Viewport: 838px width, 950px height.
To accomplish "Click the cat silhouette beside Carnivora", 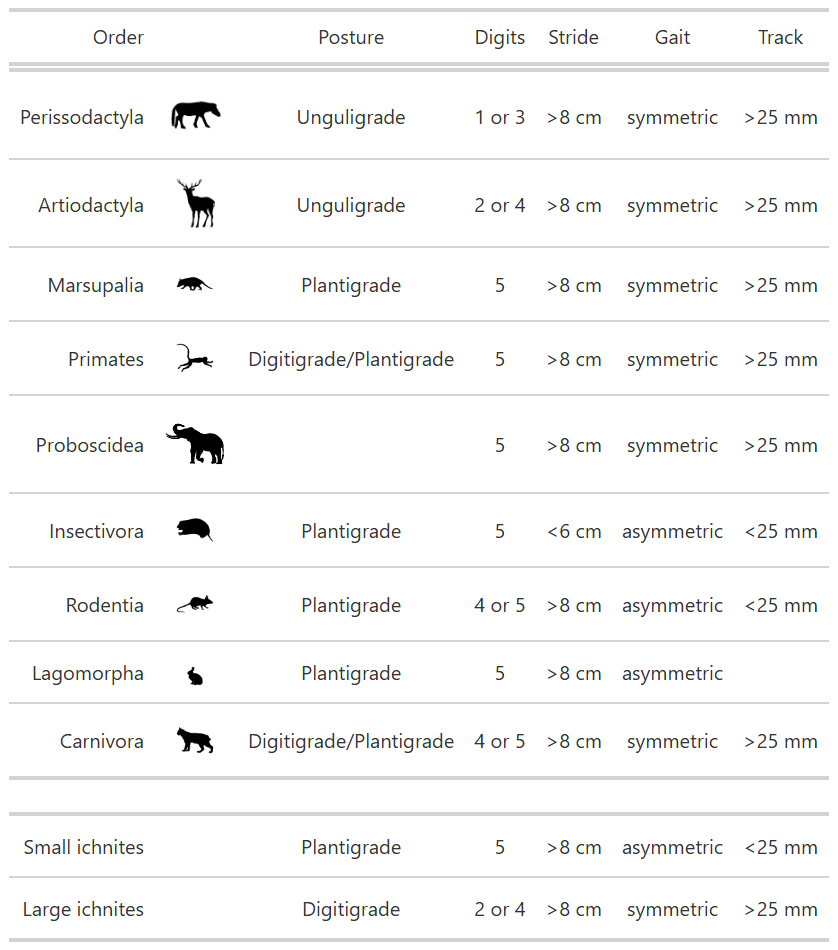I will click(x=195, y=741).
